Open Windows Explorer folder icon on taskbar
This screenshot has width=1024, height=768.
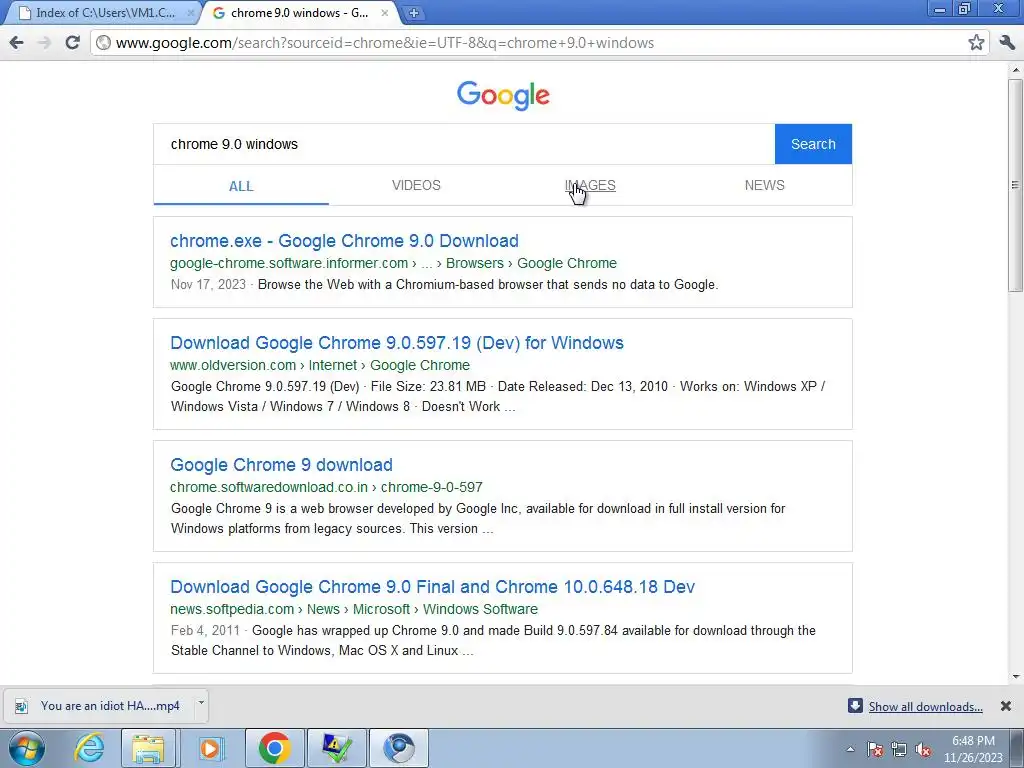tap(148, 748)
